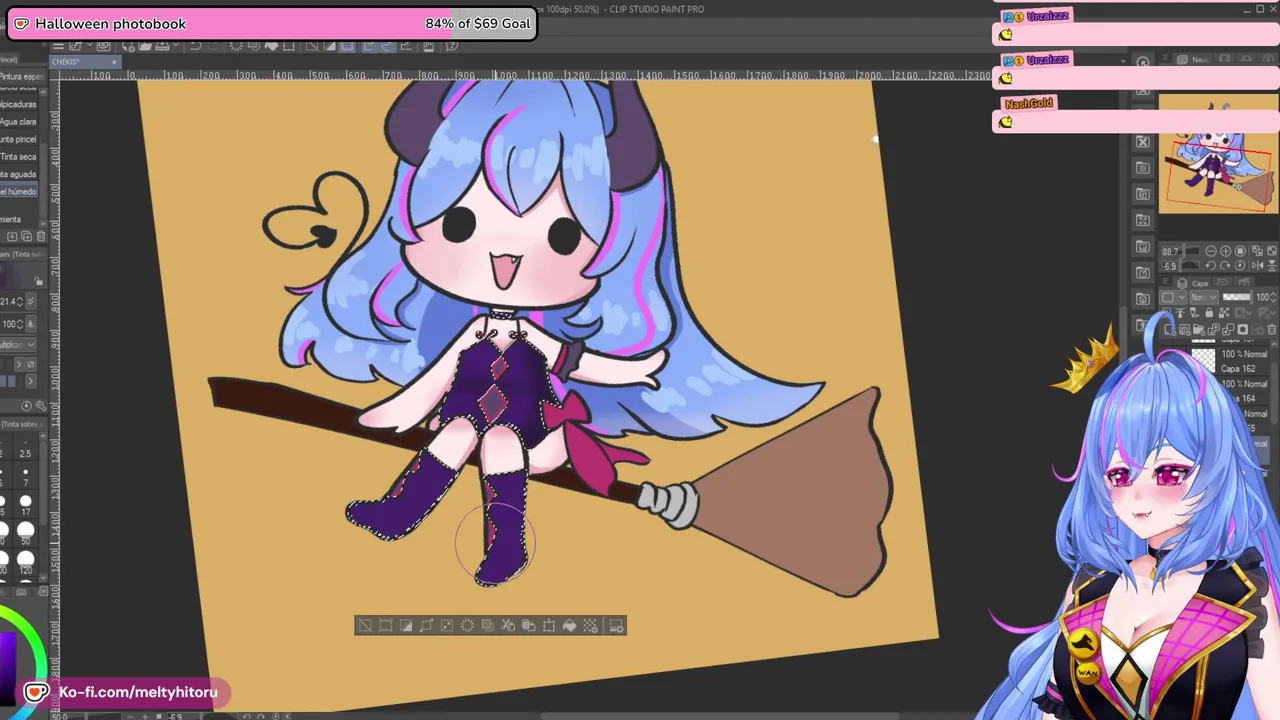Adjust layer opacity slider

tap(1237, 297)
